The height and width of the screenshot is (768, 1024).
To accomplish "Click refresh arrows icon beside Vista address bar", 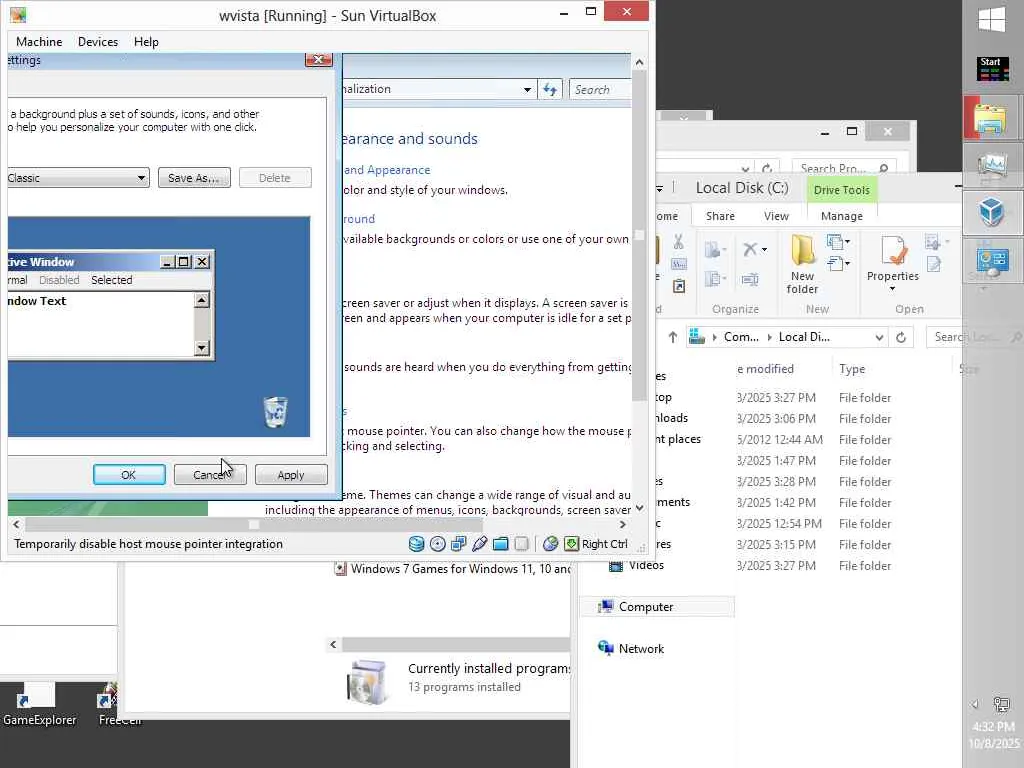I will pyautogui.click(x=550, y=89).
